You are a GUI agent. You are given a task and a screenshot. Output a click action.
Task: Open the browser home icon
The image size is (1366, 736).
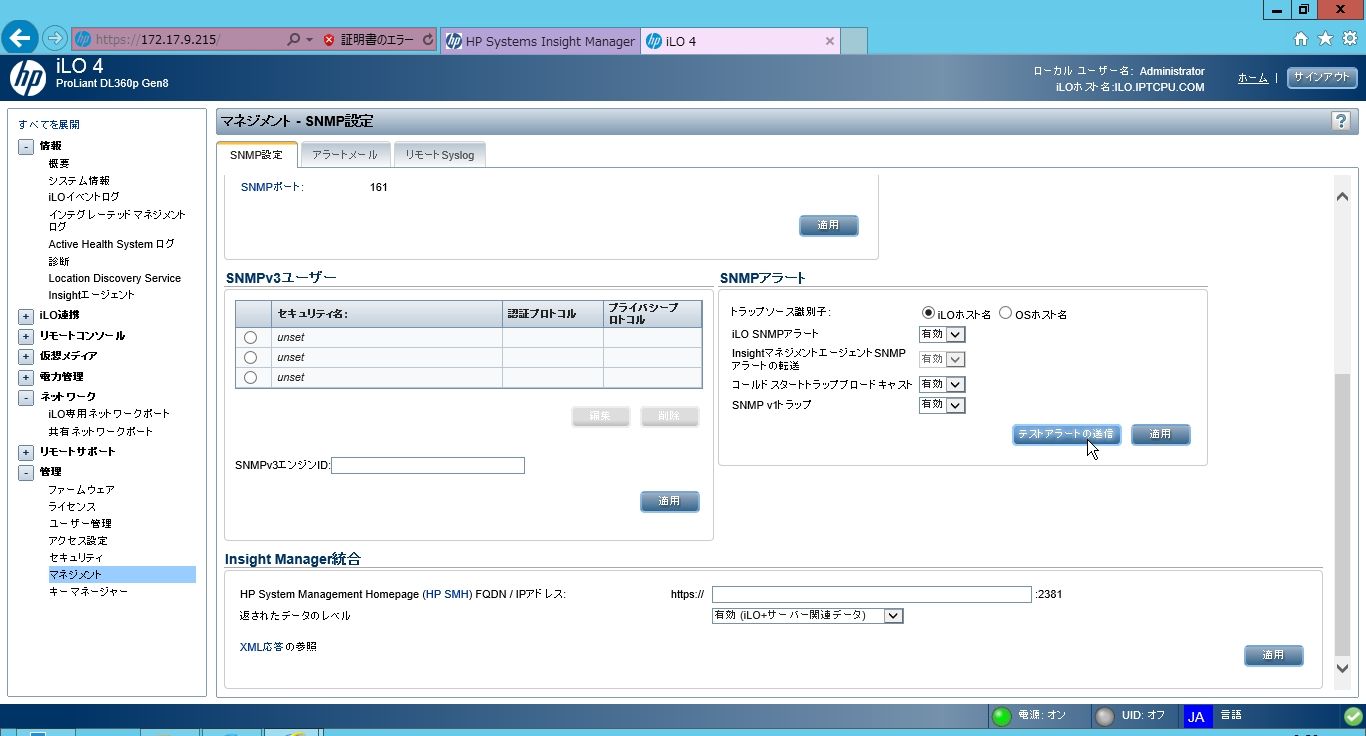tap(1301, 39)
